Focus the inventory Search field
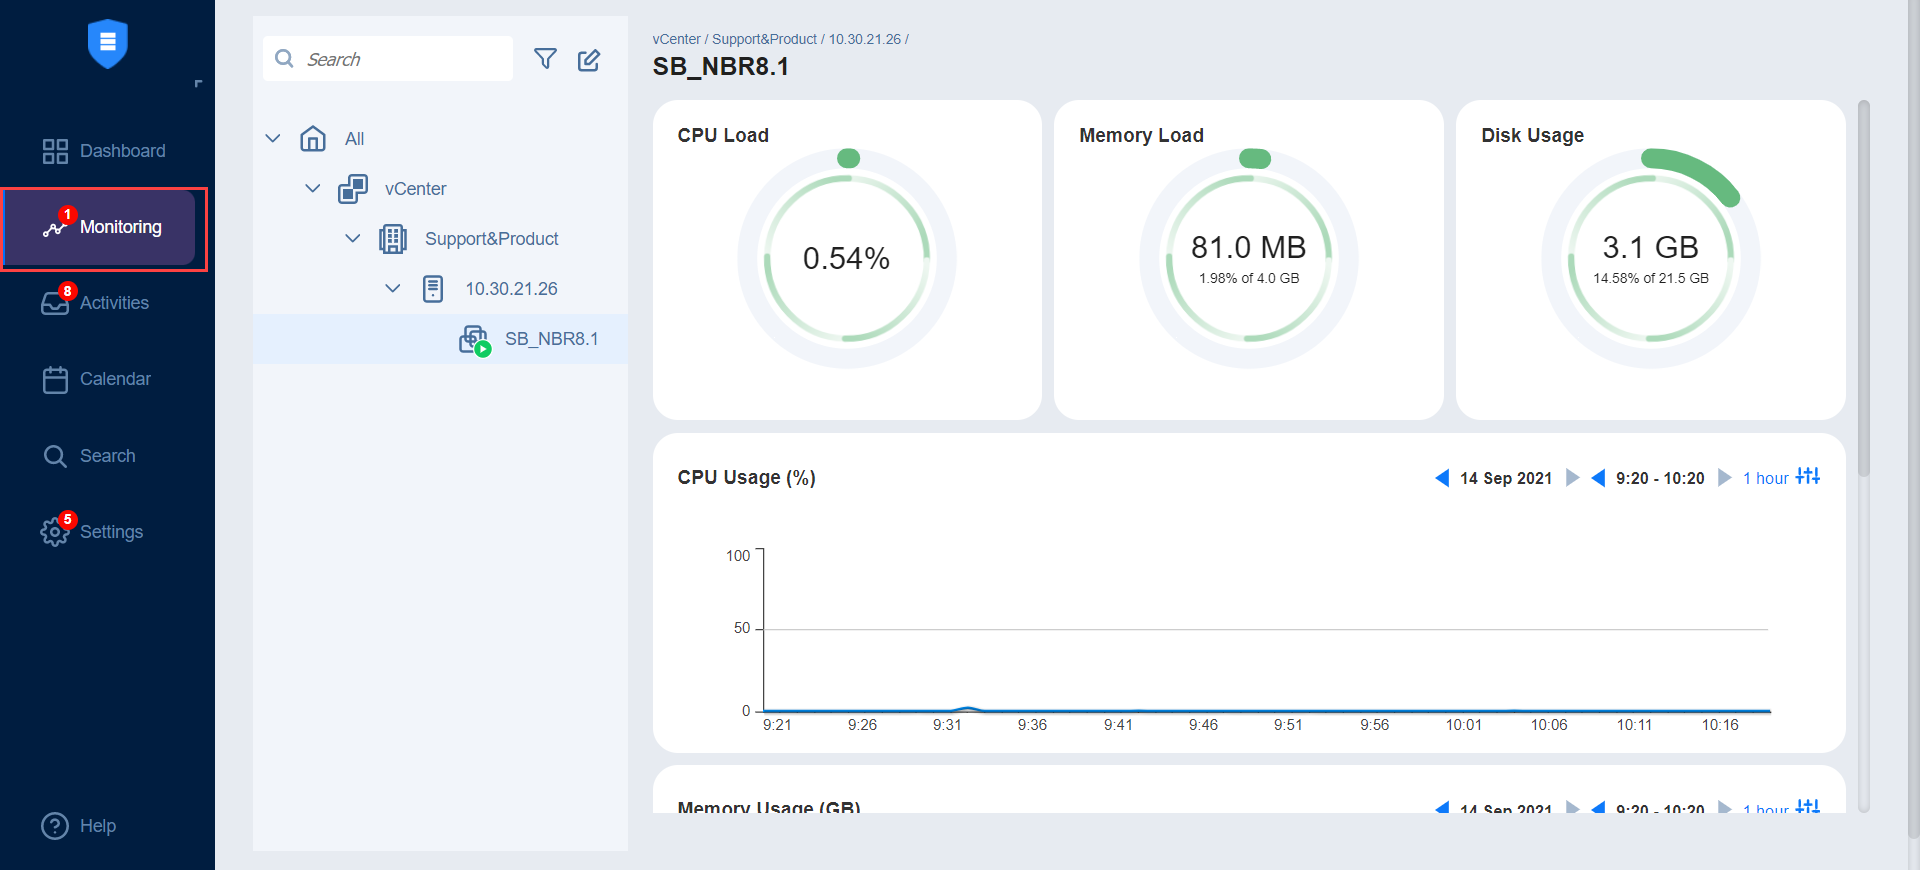 coord(388,59)
